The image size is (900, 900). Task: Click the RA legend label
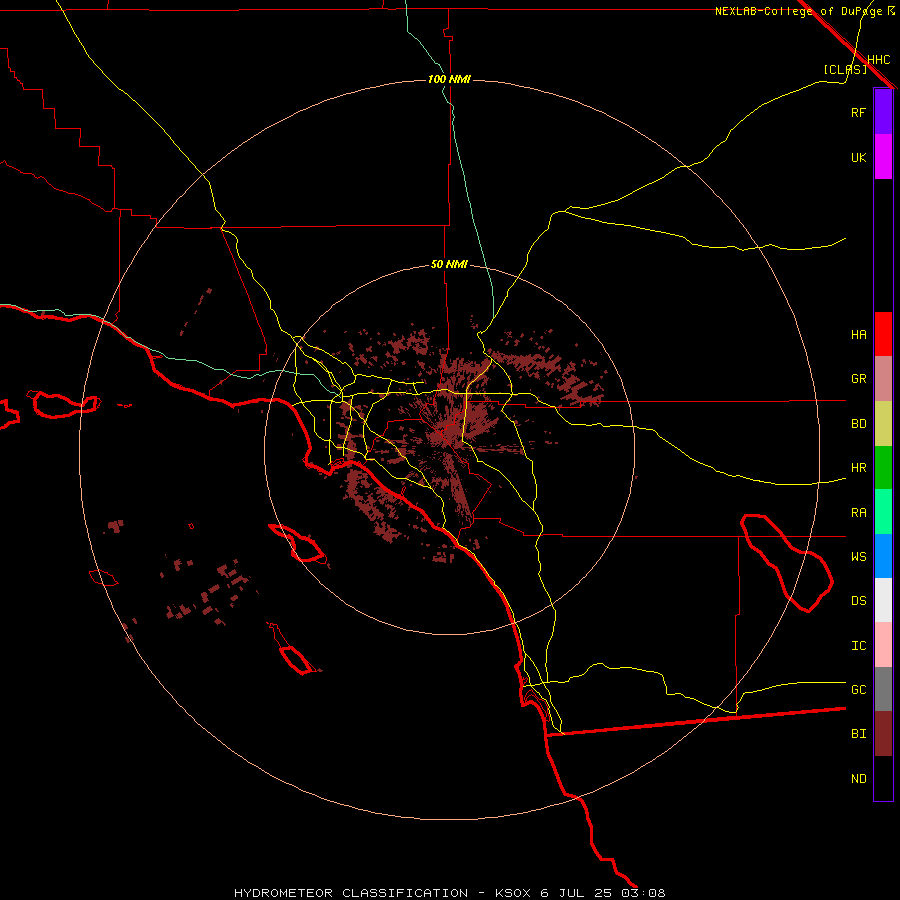859,513
